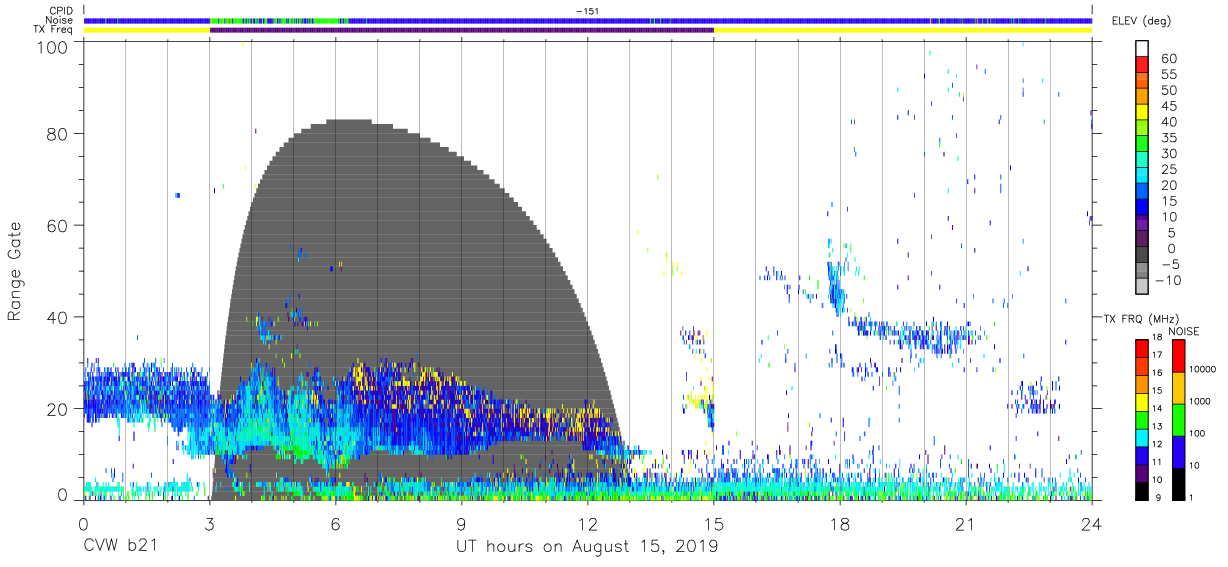Image resolution: width=1228 pixels, height=567 pixels.
Task: Click the 45 label in ELEV legend
Action: [1167, 106]
